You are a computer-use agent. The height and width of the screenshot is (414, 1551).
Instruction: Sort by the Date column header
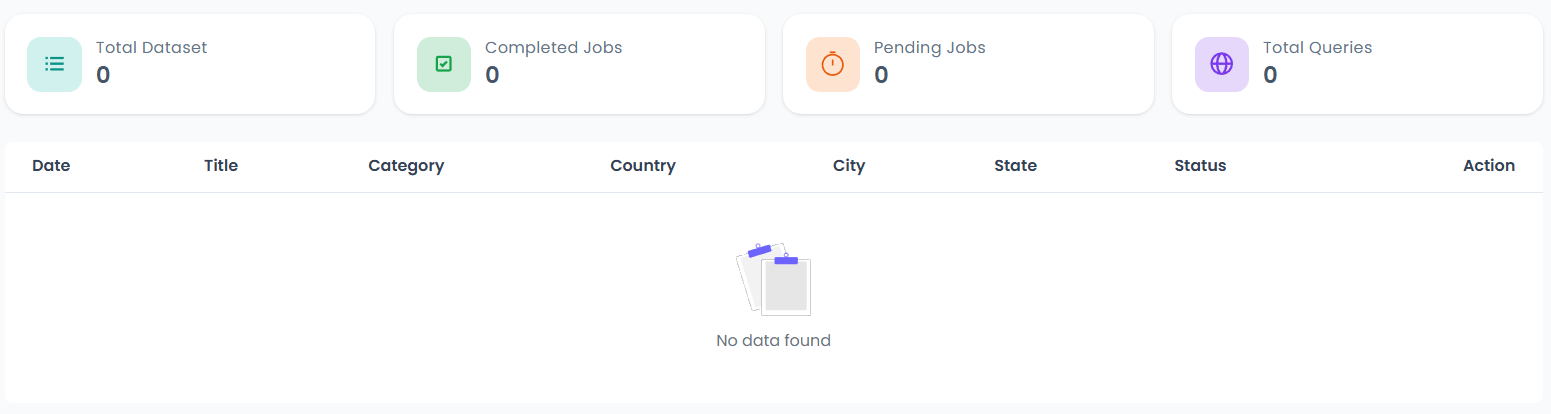pos(51,166)
